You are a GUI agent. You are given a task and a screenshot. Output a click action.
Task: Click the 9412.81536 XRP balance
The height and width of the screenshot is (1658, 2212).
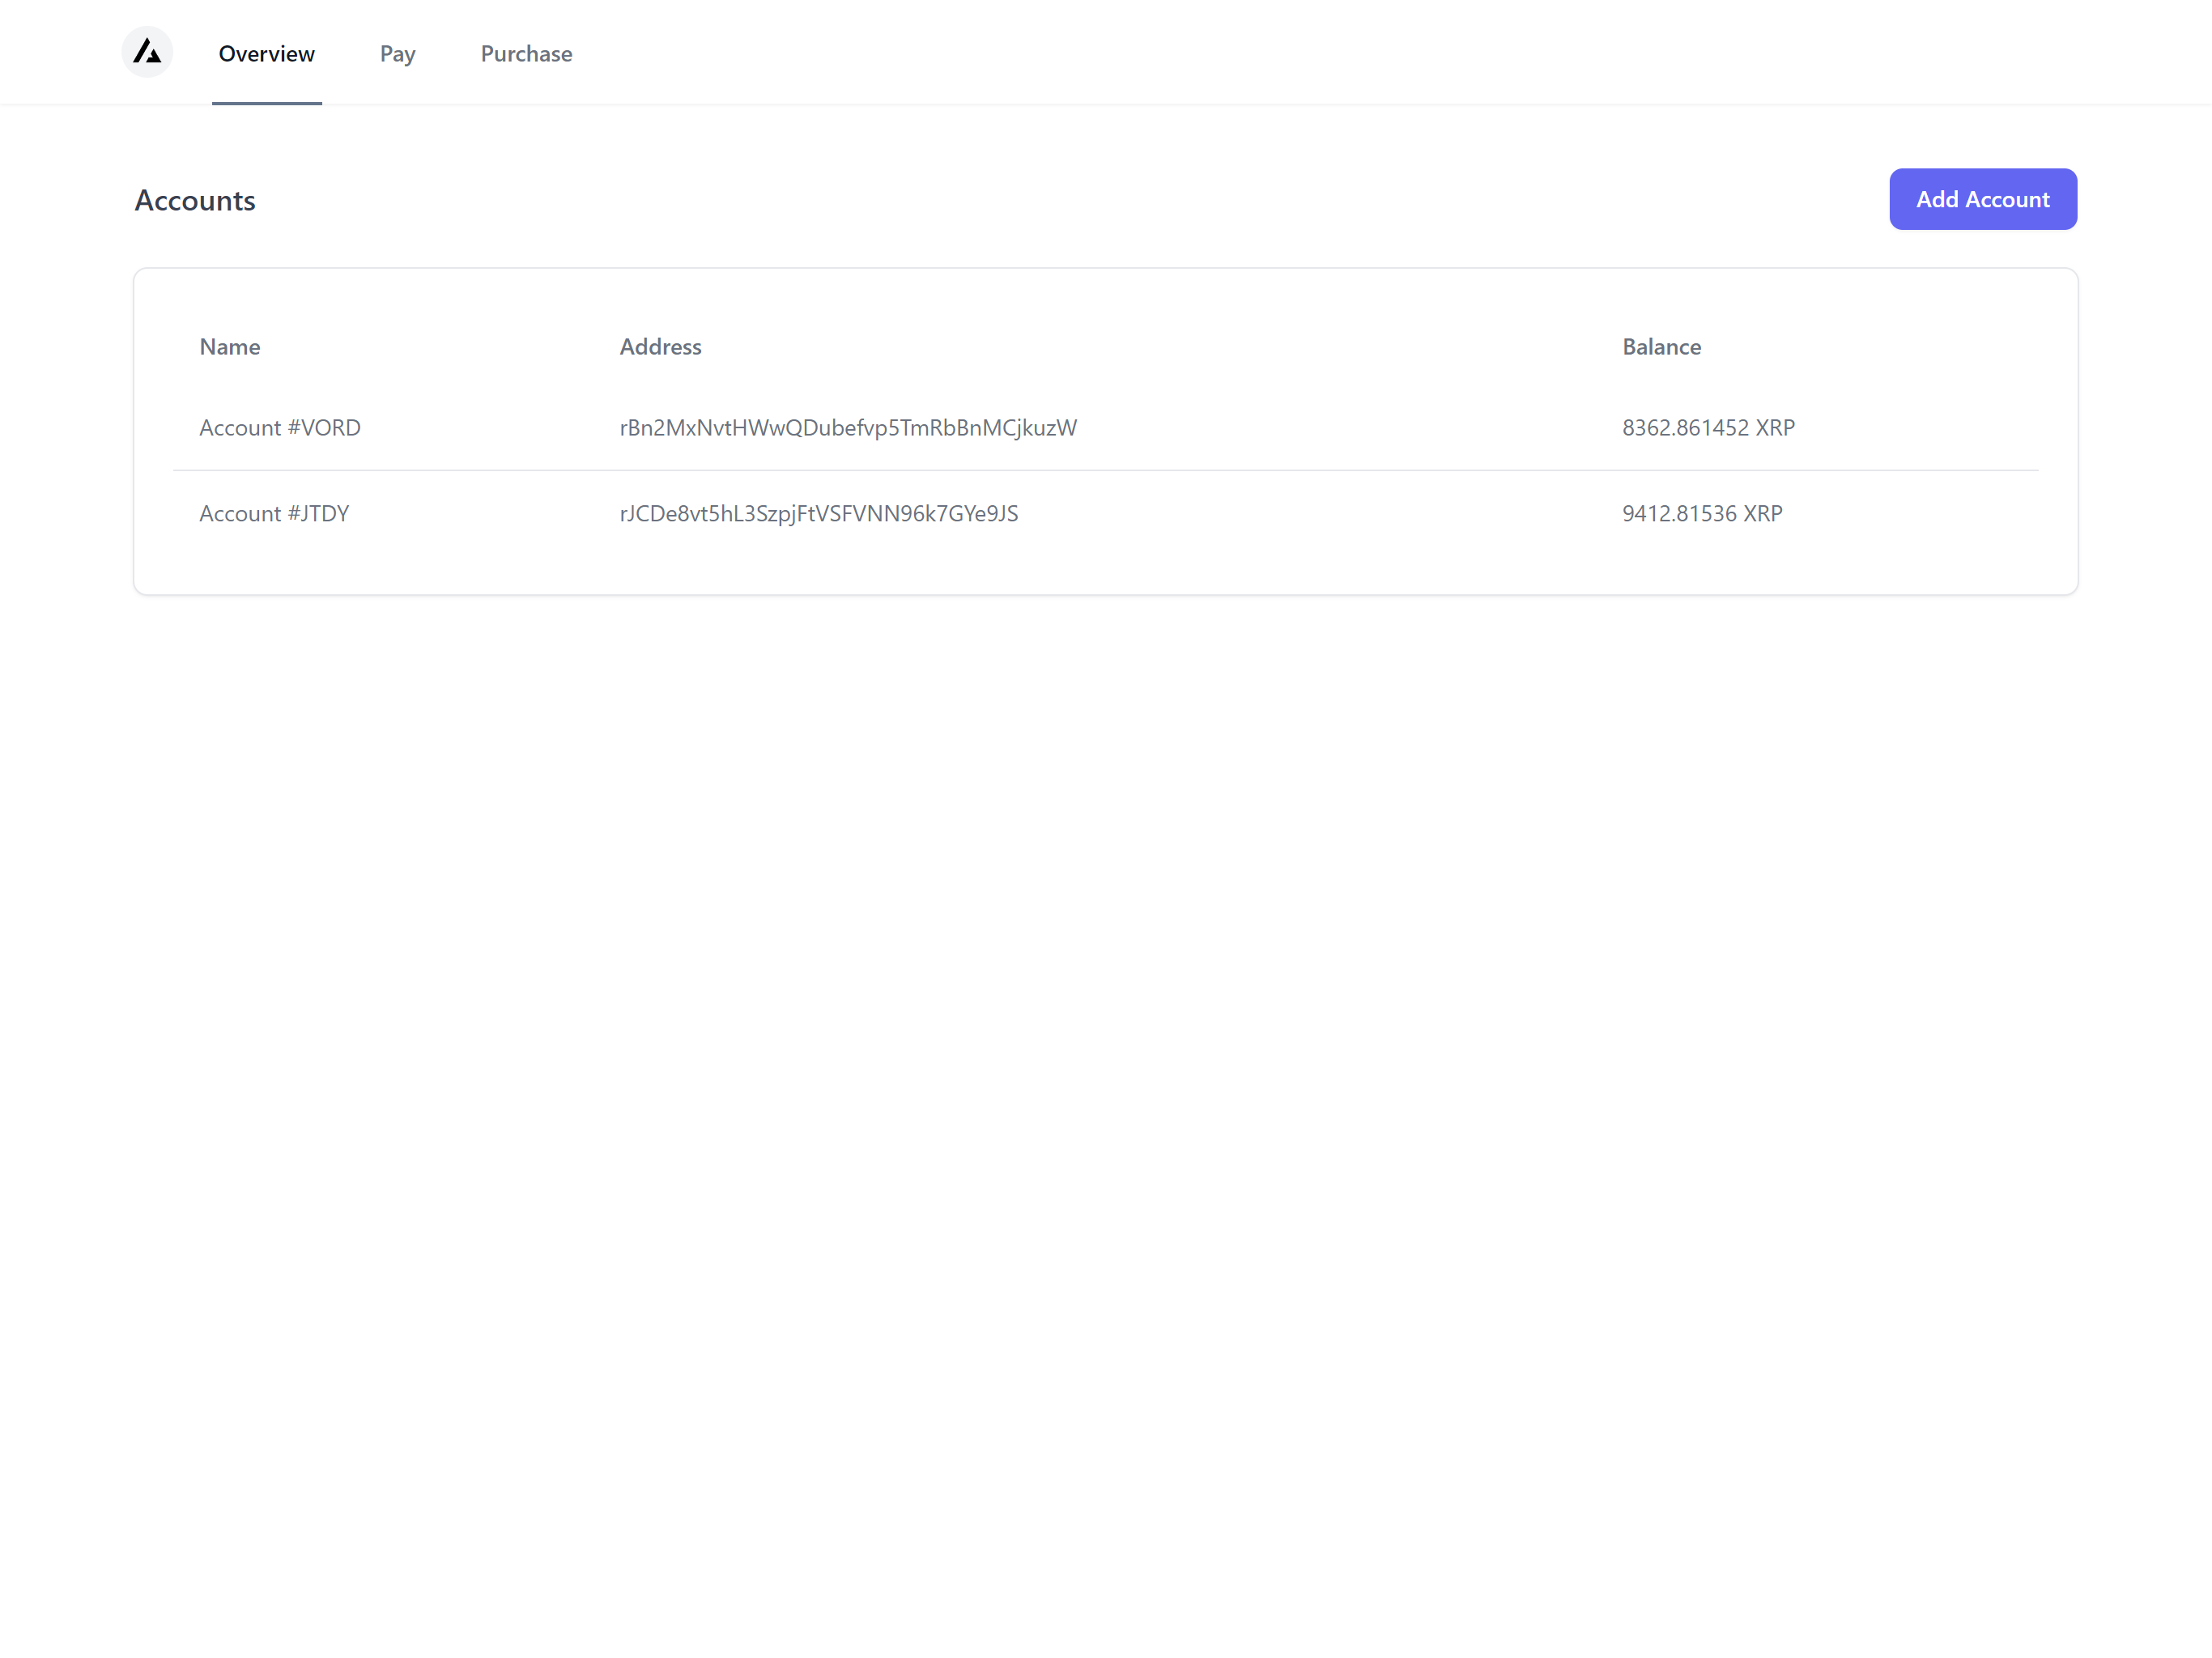click(1702, 514)
